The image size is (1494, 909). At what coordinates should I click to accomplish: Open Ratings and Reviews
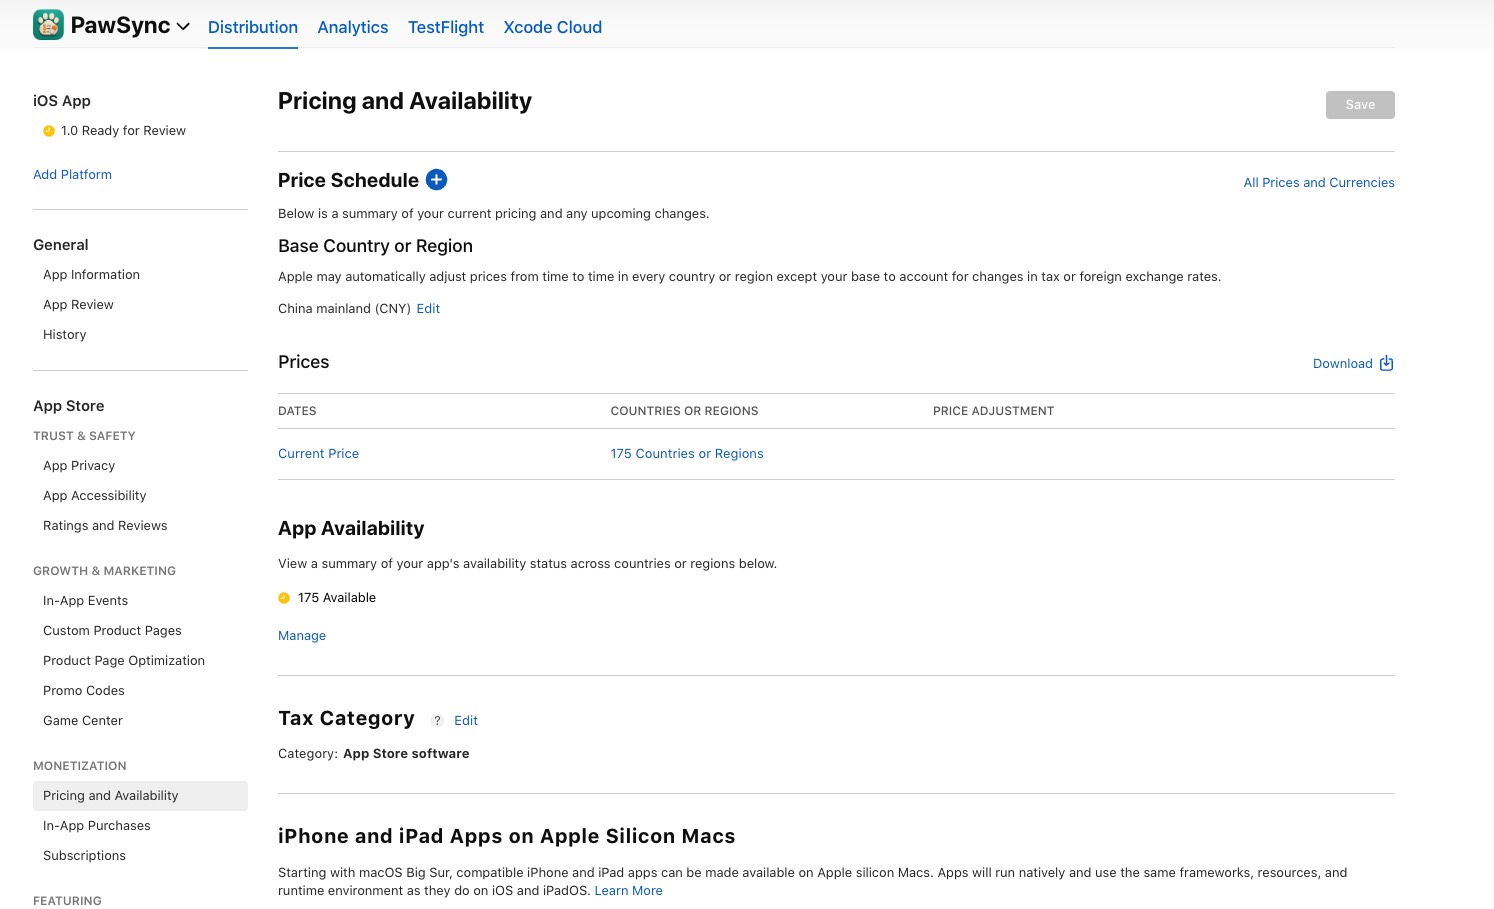(105, 526)
